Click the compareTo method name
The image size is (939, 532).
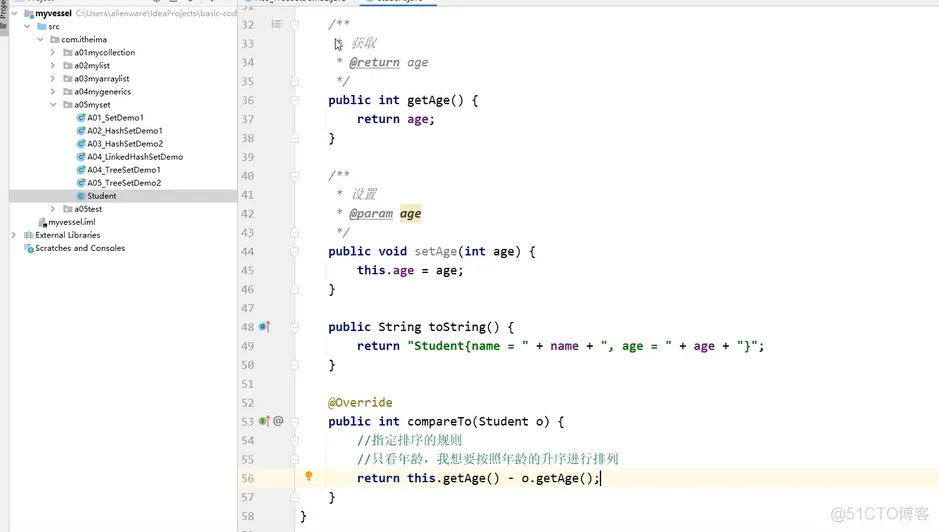(440, 422)
